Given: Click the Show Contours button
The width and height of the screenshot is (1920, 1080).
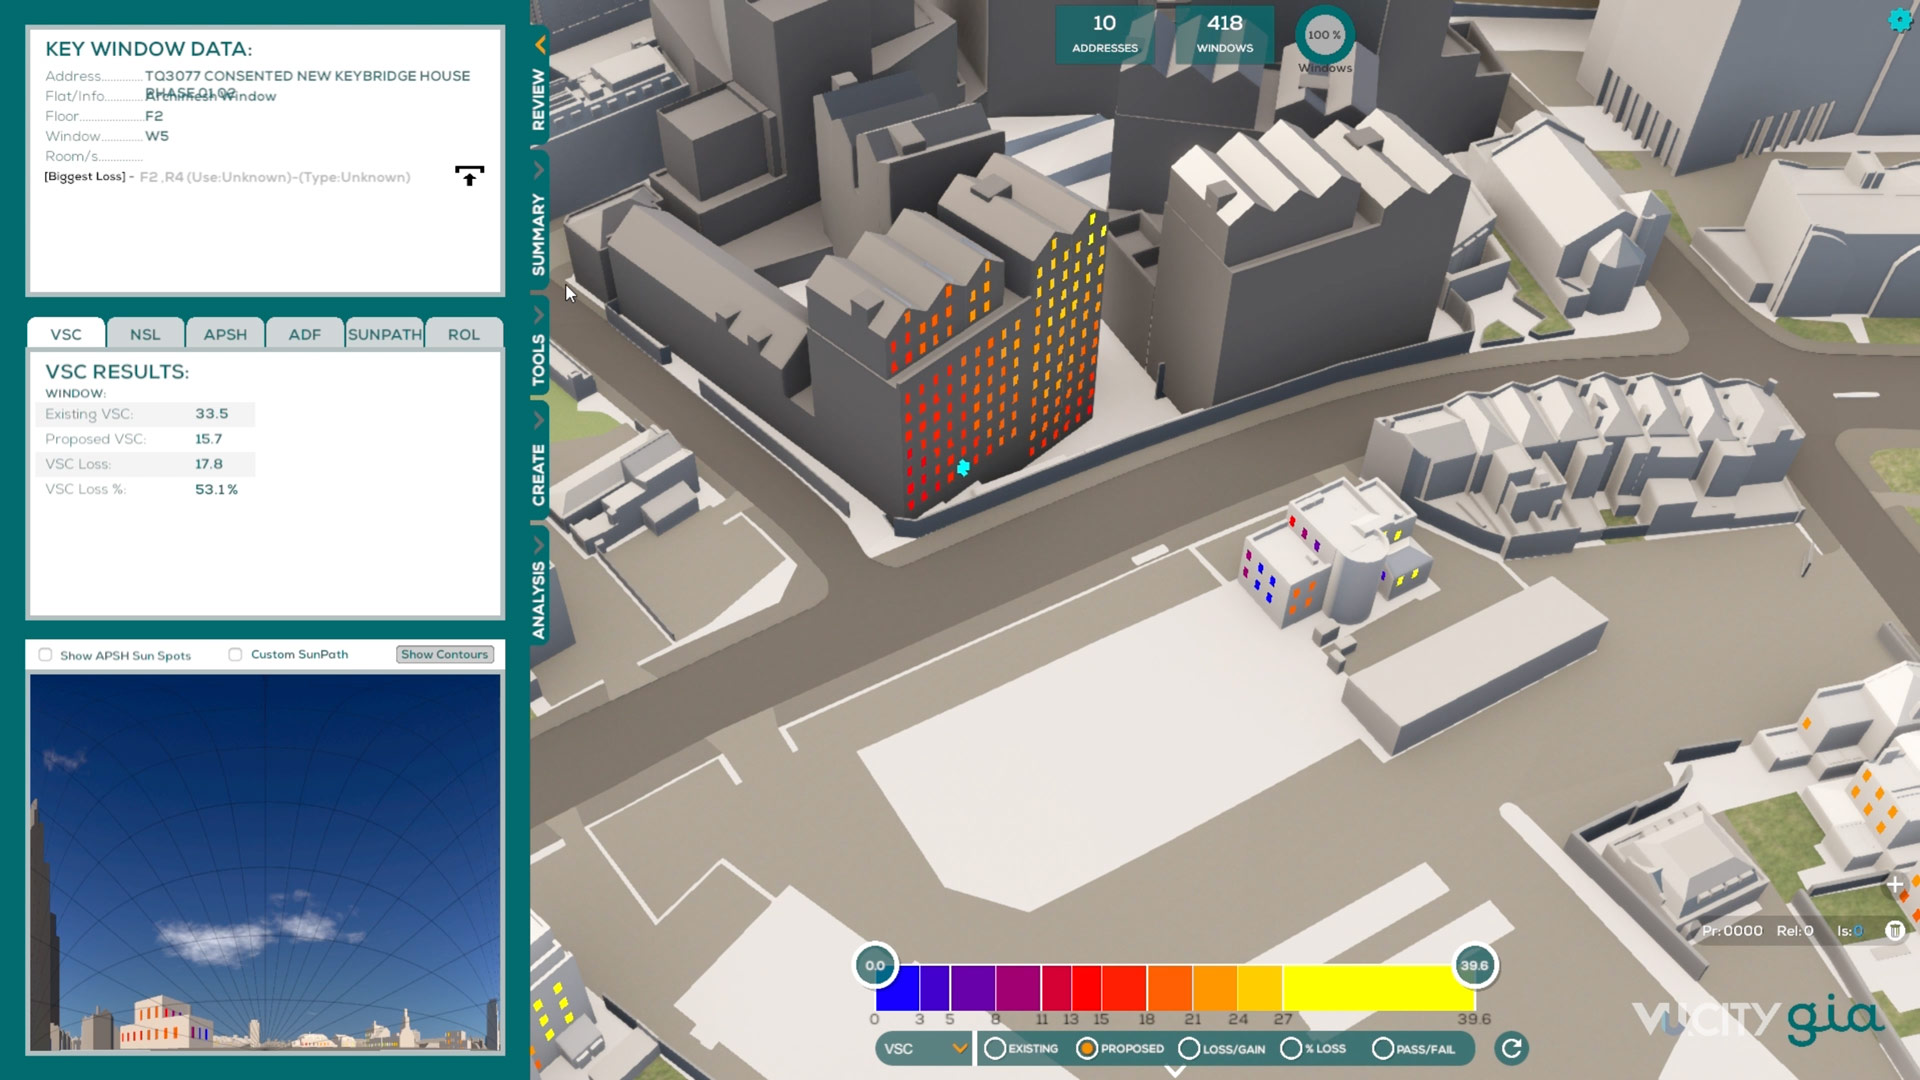Looking at the screenshot, I should click(x=445, y=655).
